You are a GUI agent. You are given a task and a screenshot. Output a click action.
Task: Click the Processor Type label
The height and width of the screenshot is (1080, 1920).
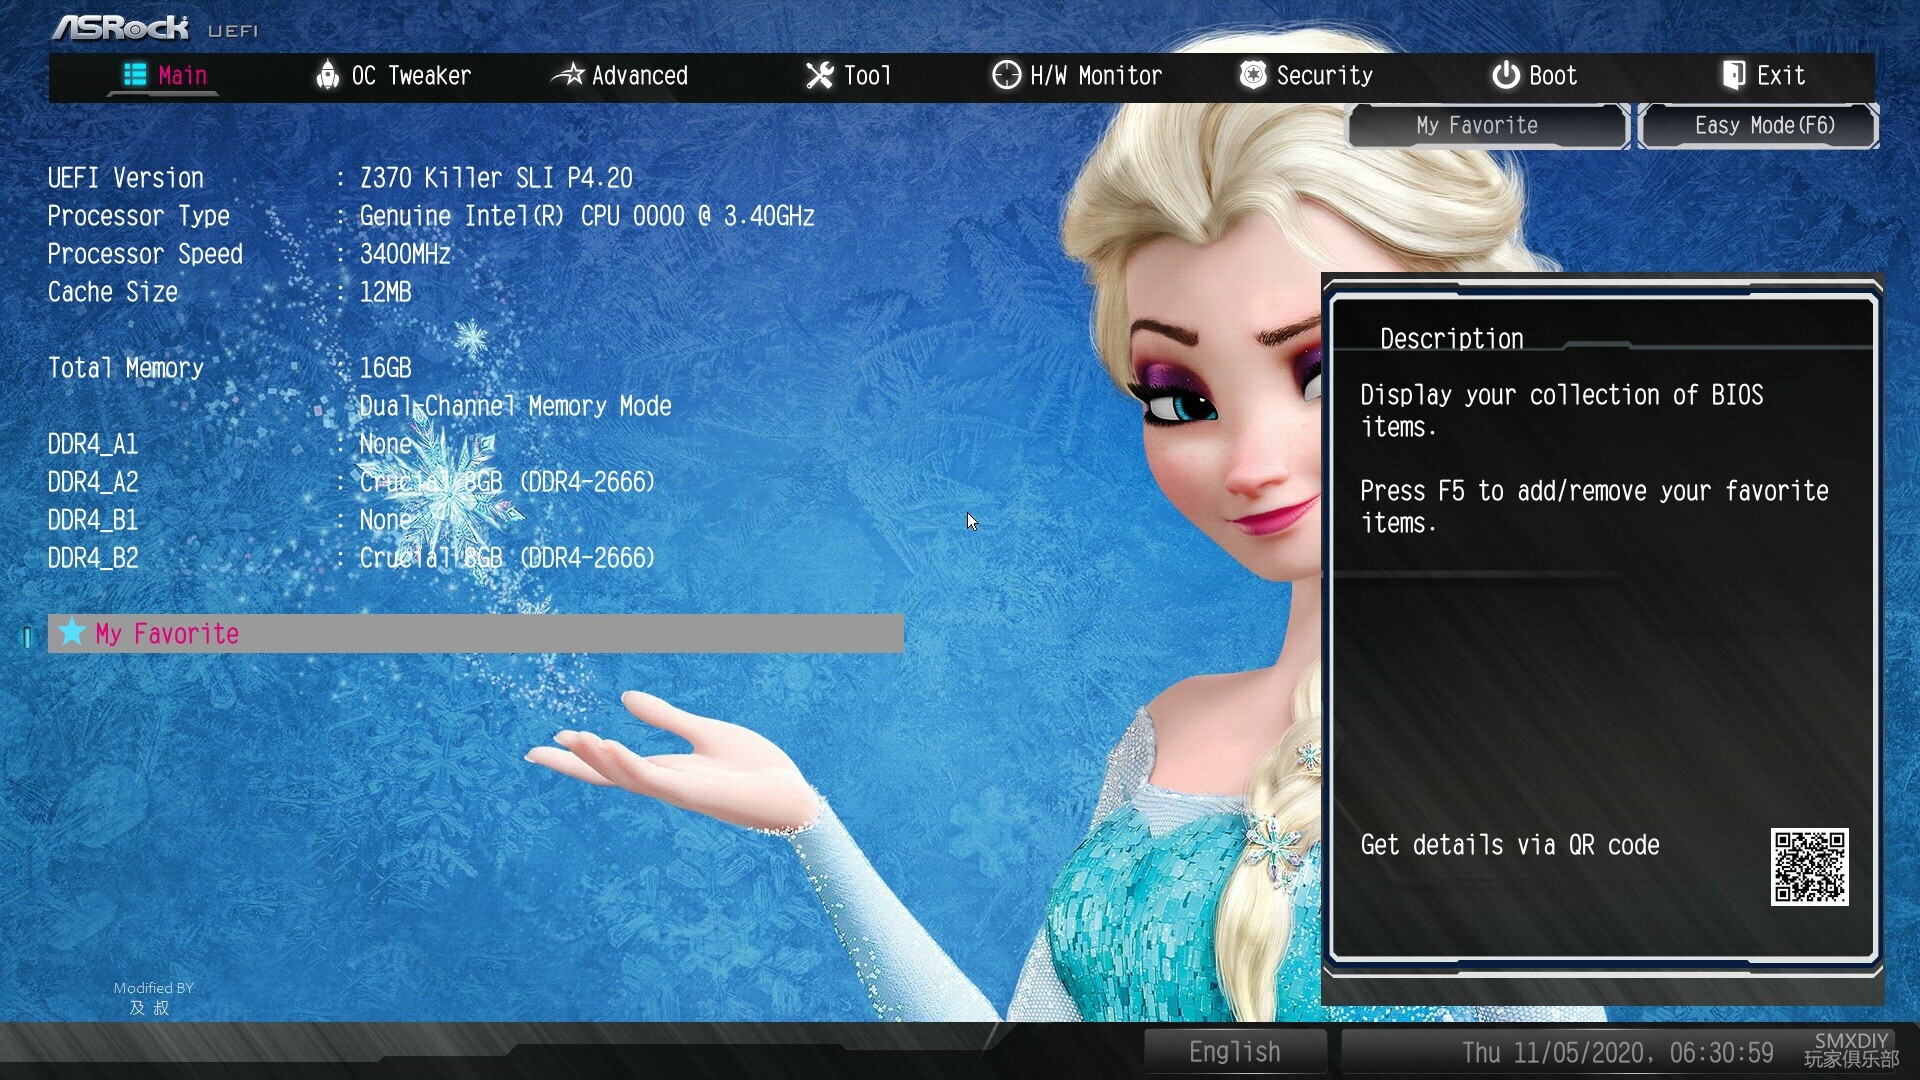tap(139, 216)
